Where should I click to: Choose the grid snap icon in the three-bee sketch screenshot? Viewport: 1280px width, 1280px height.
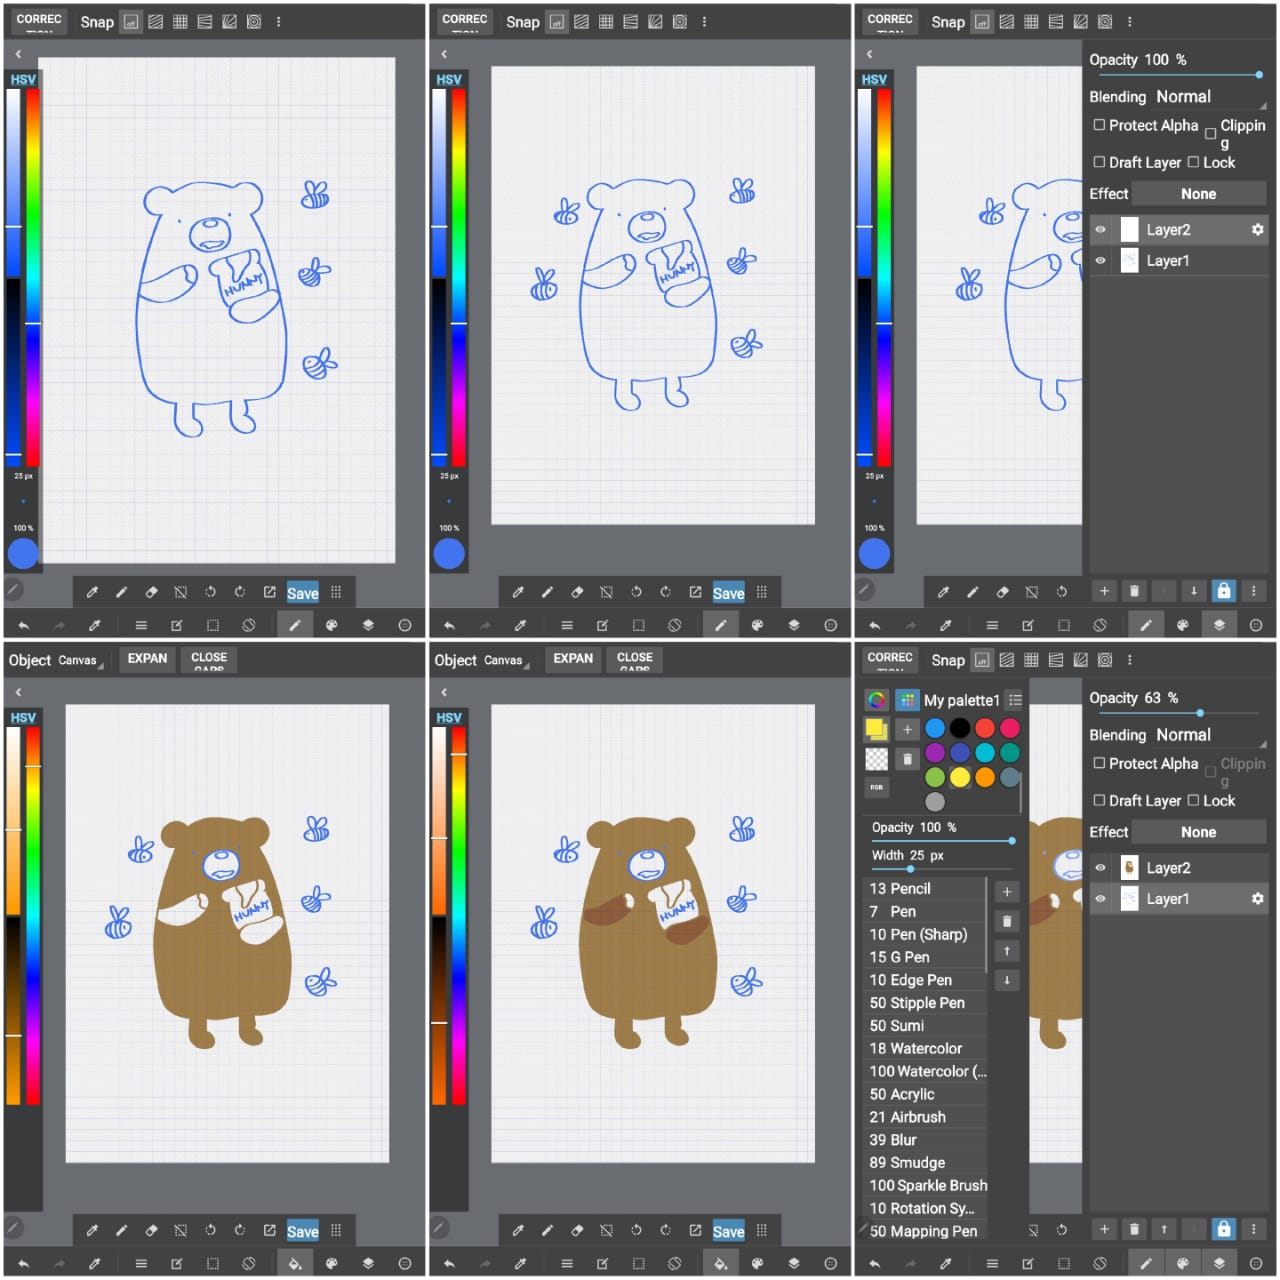pyautogui.click(x=180, y=21)
